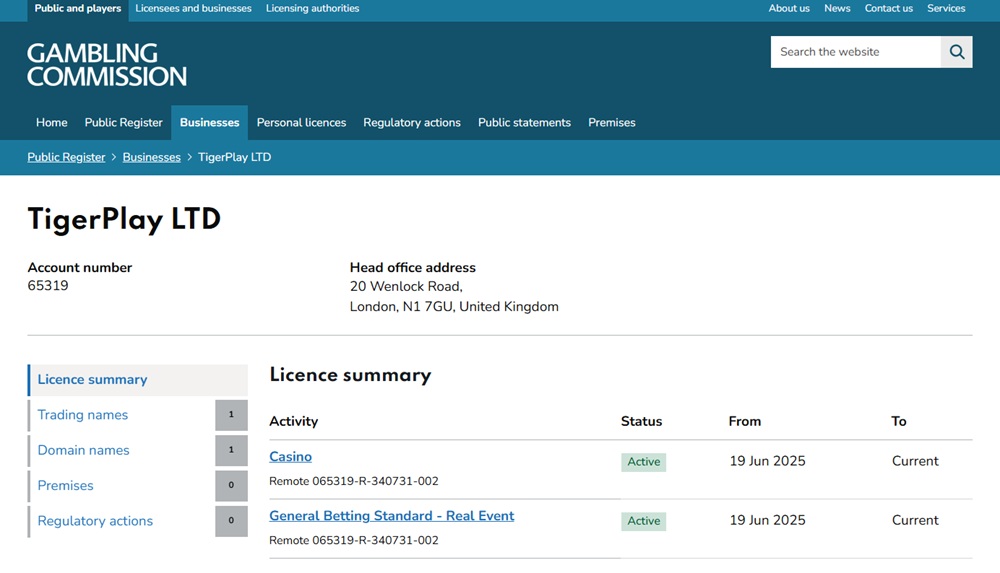The height and width of the screenshot is (573, 1000).
Task: Open Public Register in main navigation
Action: [x=124, y=123]
